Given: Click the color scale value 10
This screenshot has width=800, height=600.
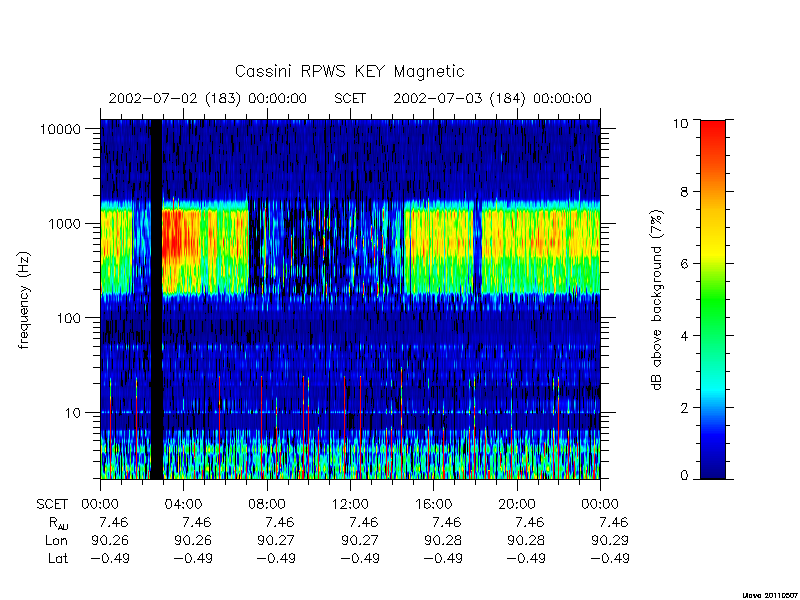Looking at the screenshot, I should (x=680, y=123).
